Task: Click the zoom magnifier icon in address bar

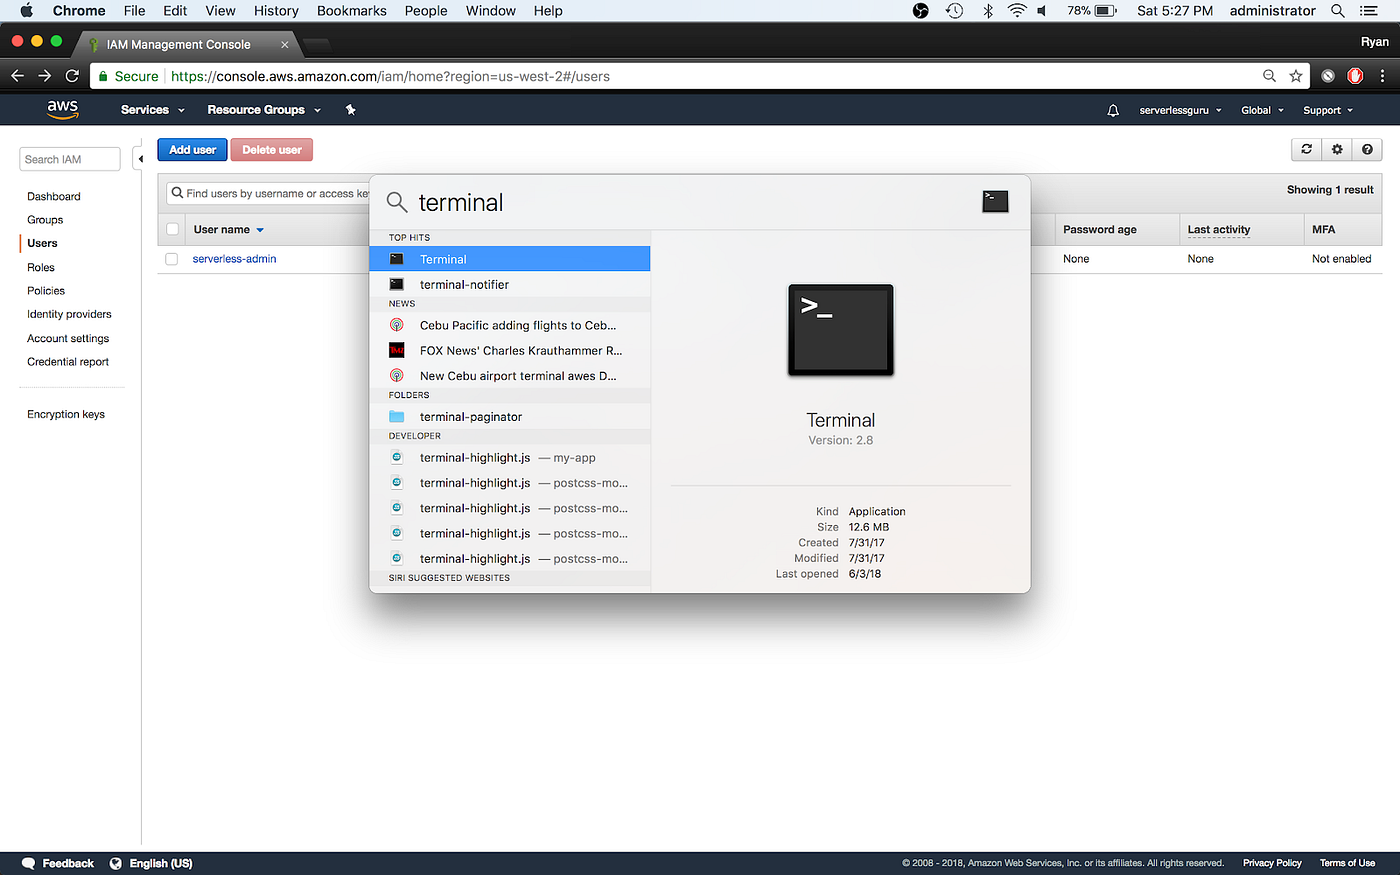Action: [1269, 76]
